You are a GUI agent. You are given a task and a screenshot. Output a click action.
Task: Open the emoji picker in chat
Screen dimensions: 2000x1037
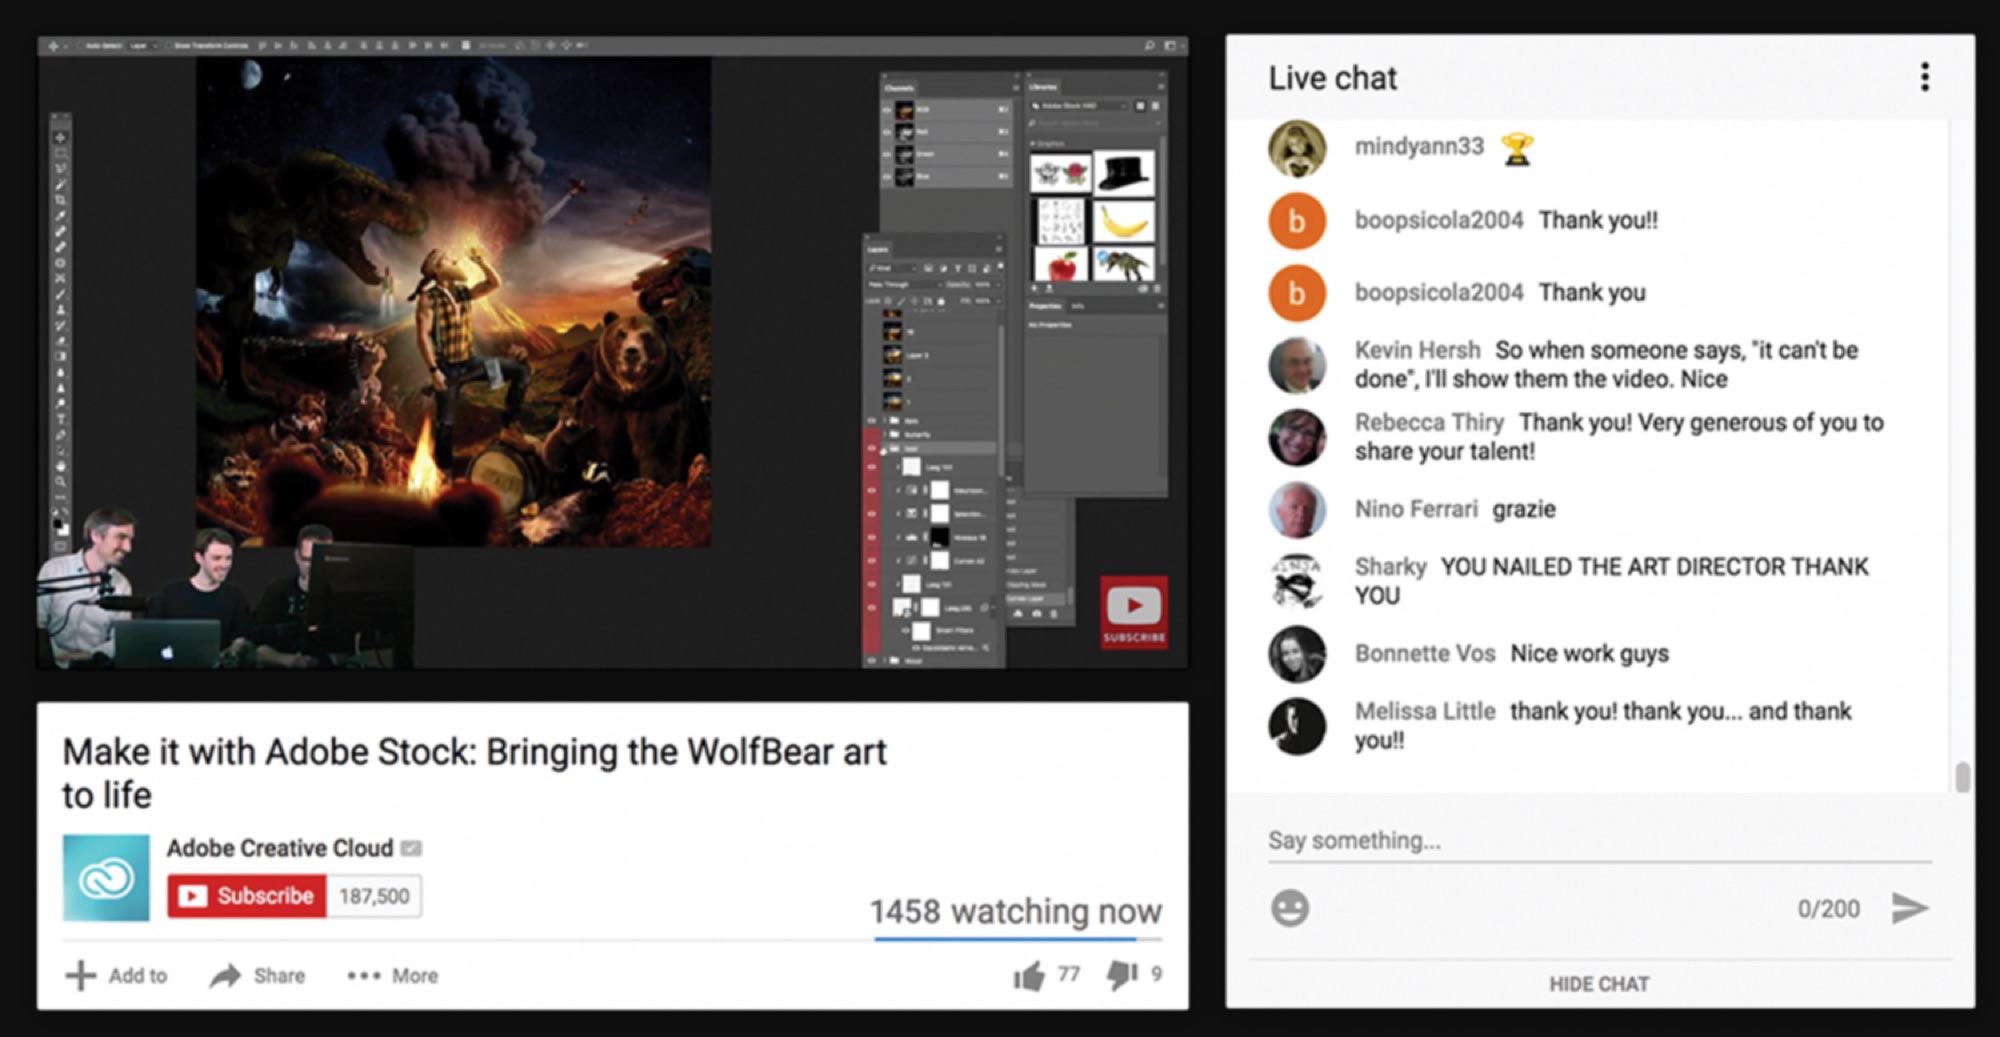1290,908
